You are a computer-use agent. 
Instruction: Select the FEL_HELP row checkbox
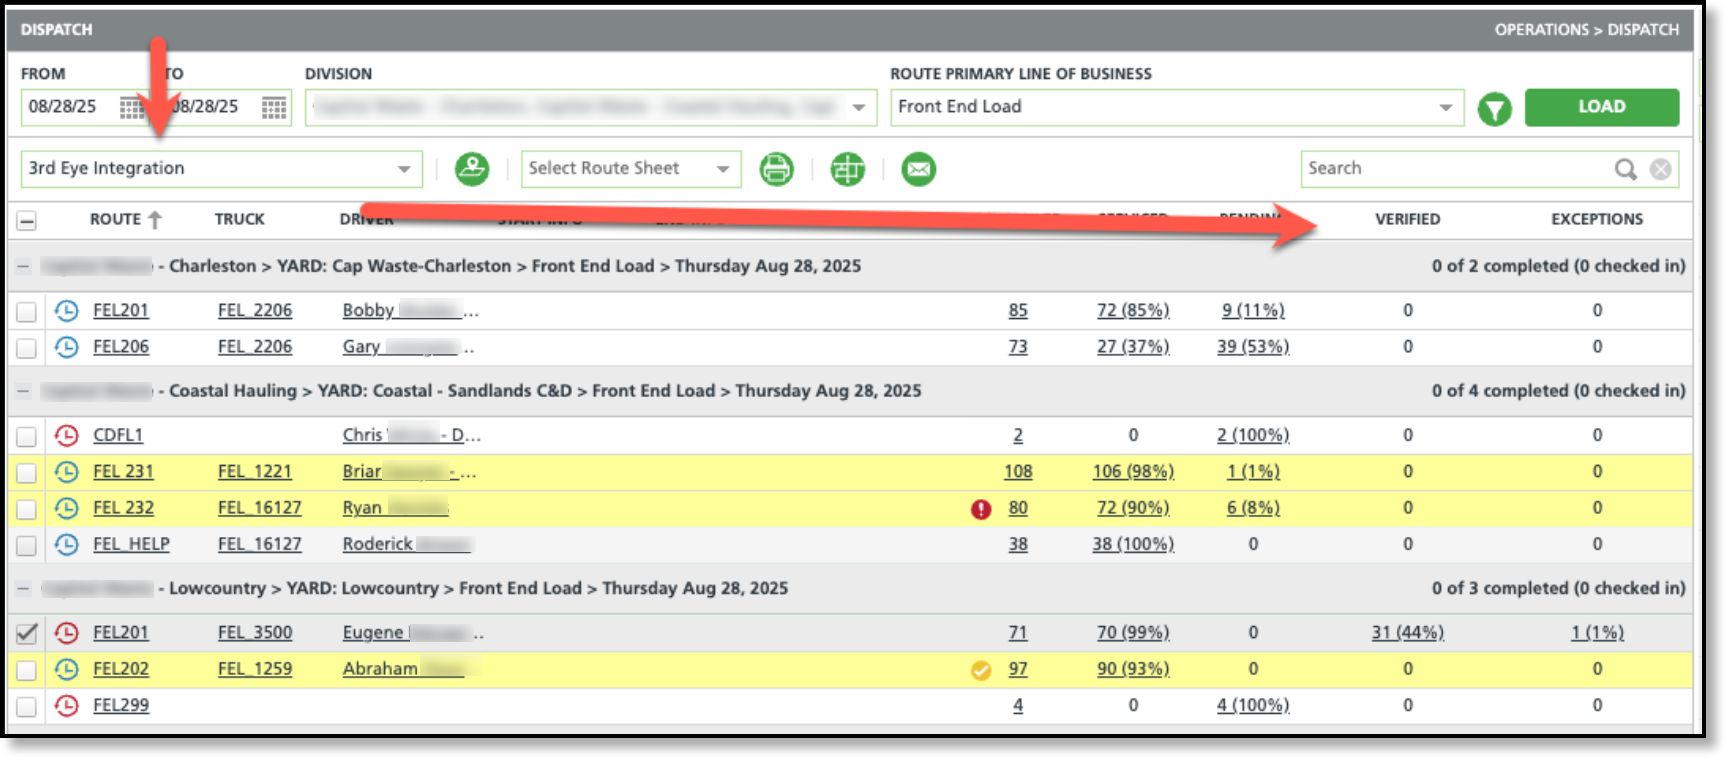point(27,546)
